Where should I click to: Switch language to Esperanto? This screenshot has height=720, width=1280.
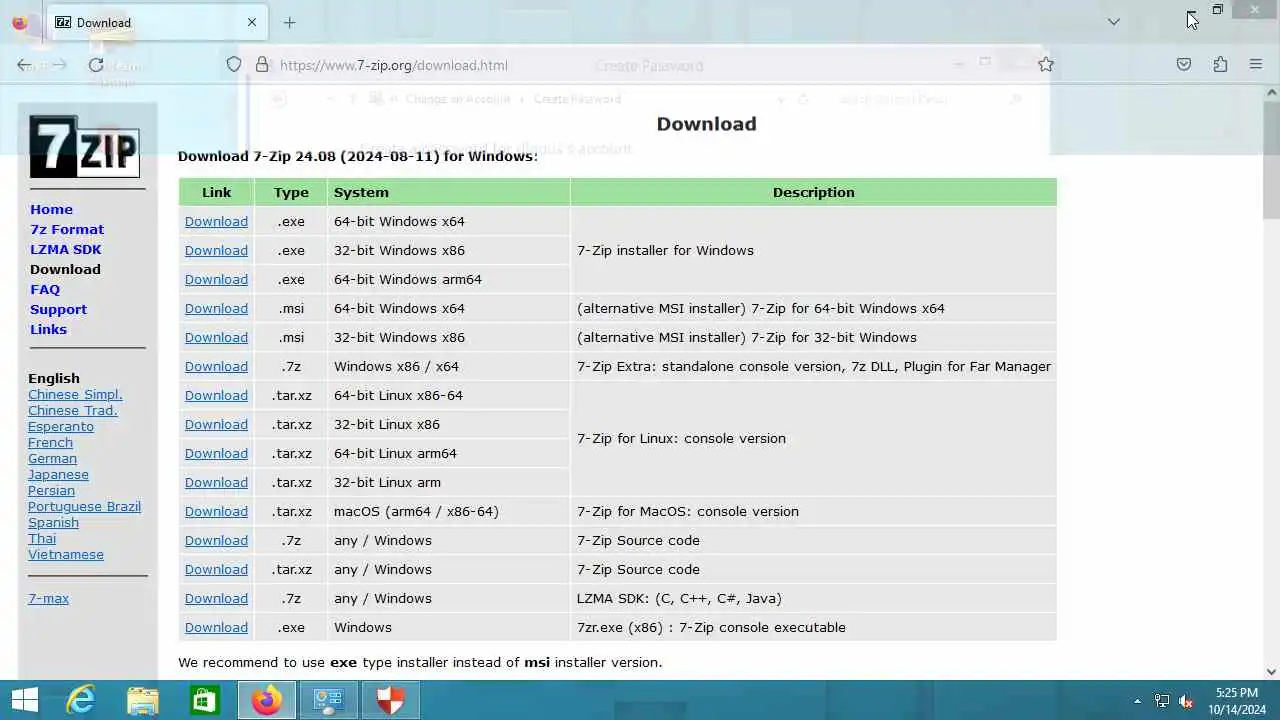[61, 426]
